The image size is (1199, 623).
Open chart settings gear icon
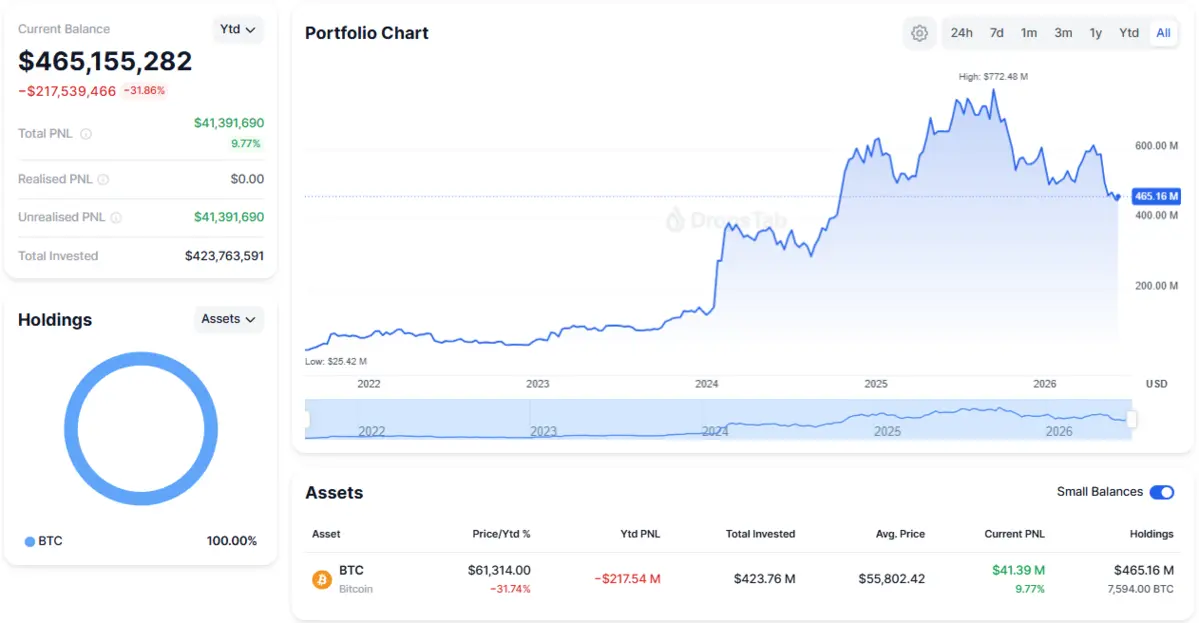tap(919, 33)
